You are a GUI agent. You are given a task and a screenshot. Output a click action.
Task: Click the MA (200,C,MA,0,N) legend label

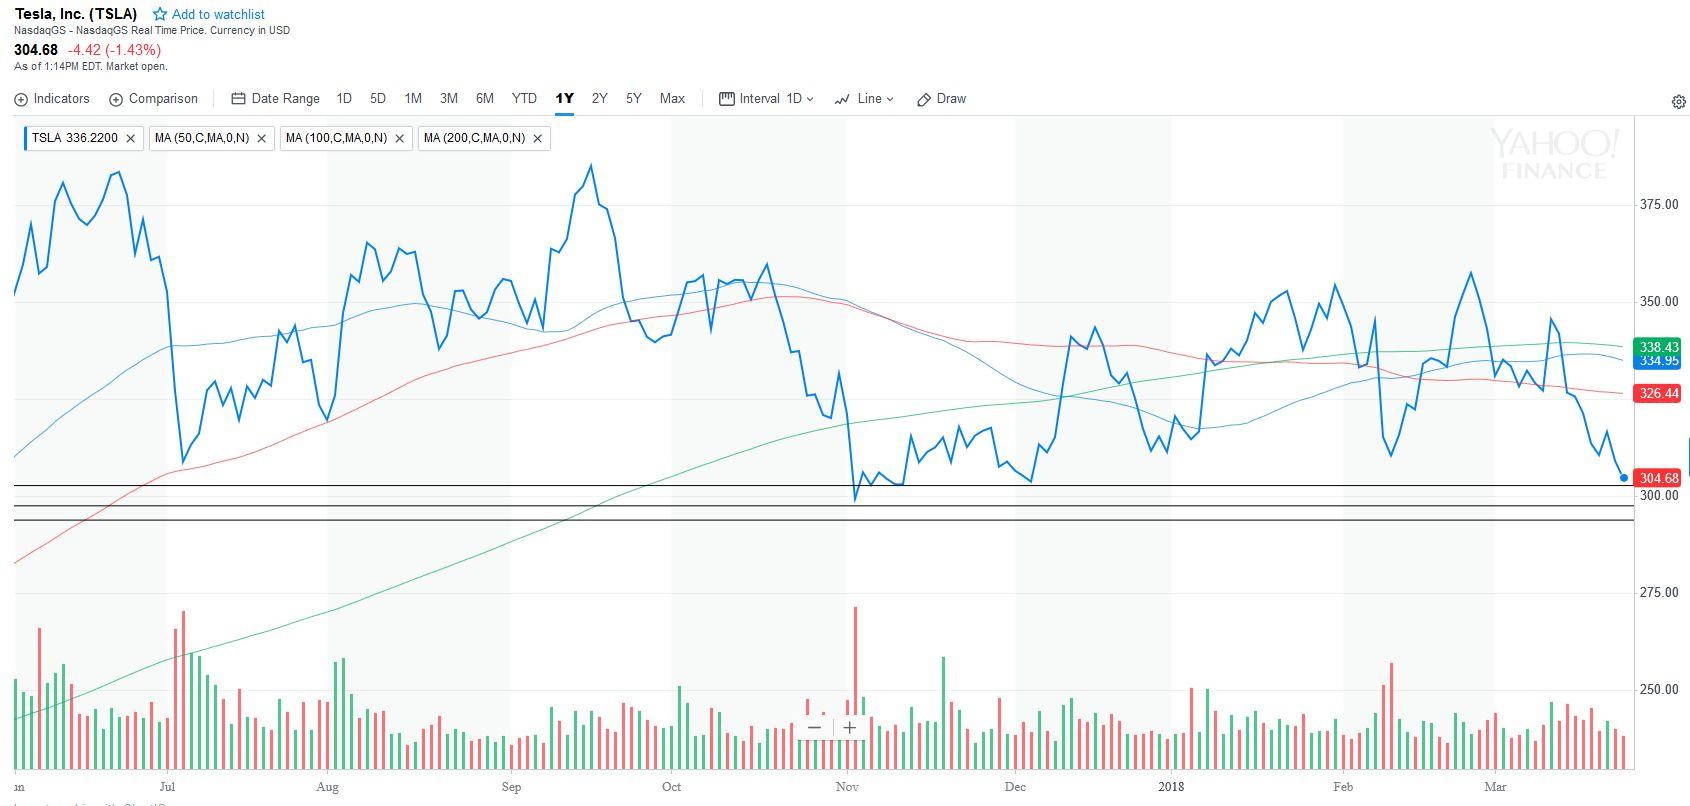pos(474,138)
